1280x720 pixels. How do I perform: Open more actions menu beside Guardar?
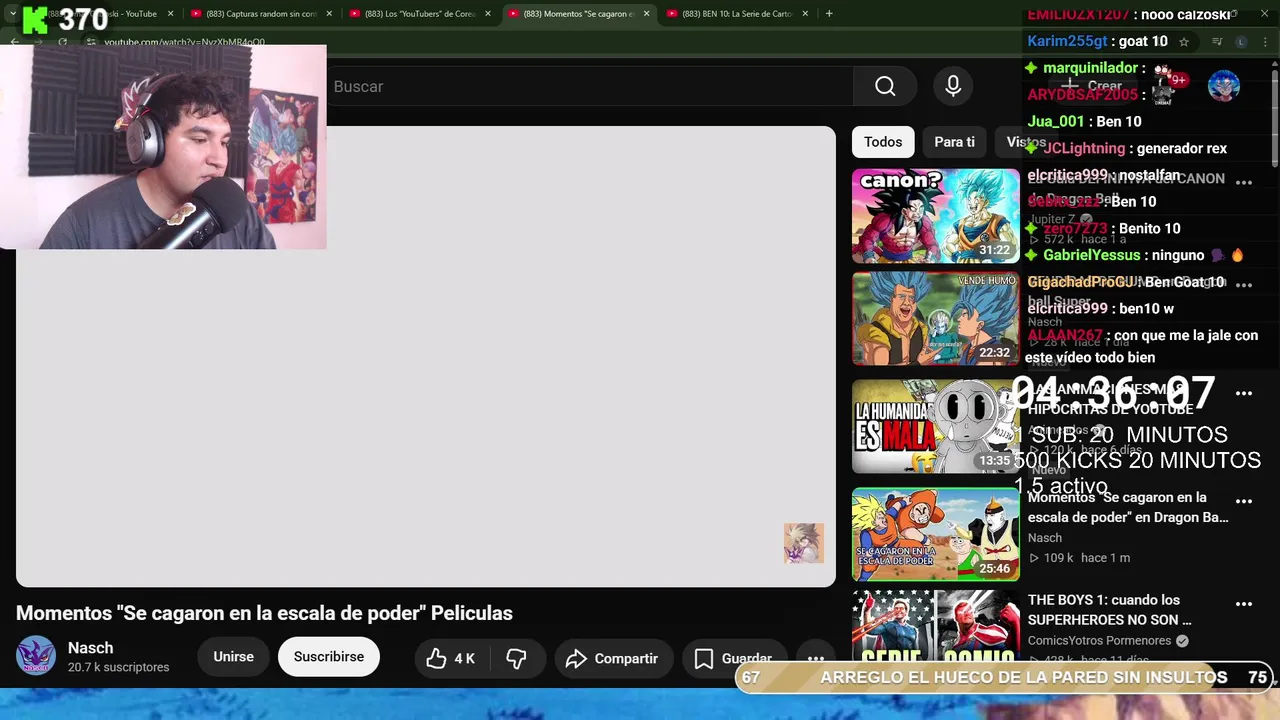click(x=816, y=658)
